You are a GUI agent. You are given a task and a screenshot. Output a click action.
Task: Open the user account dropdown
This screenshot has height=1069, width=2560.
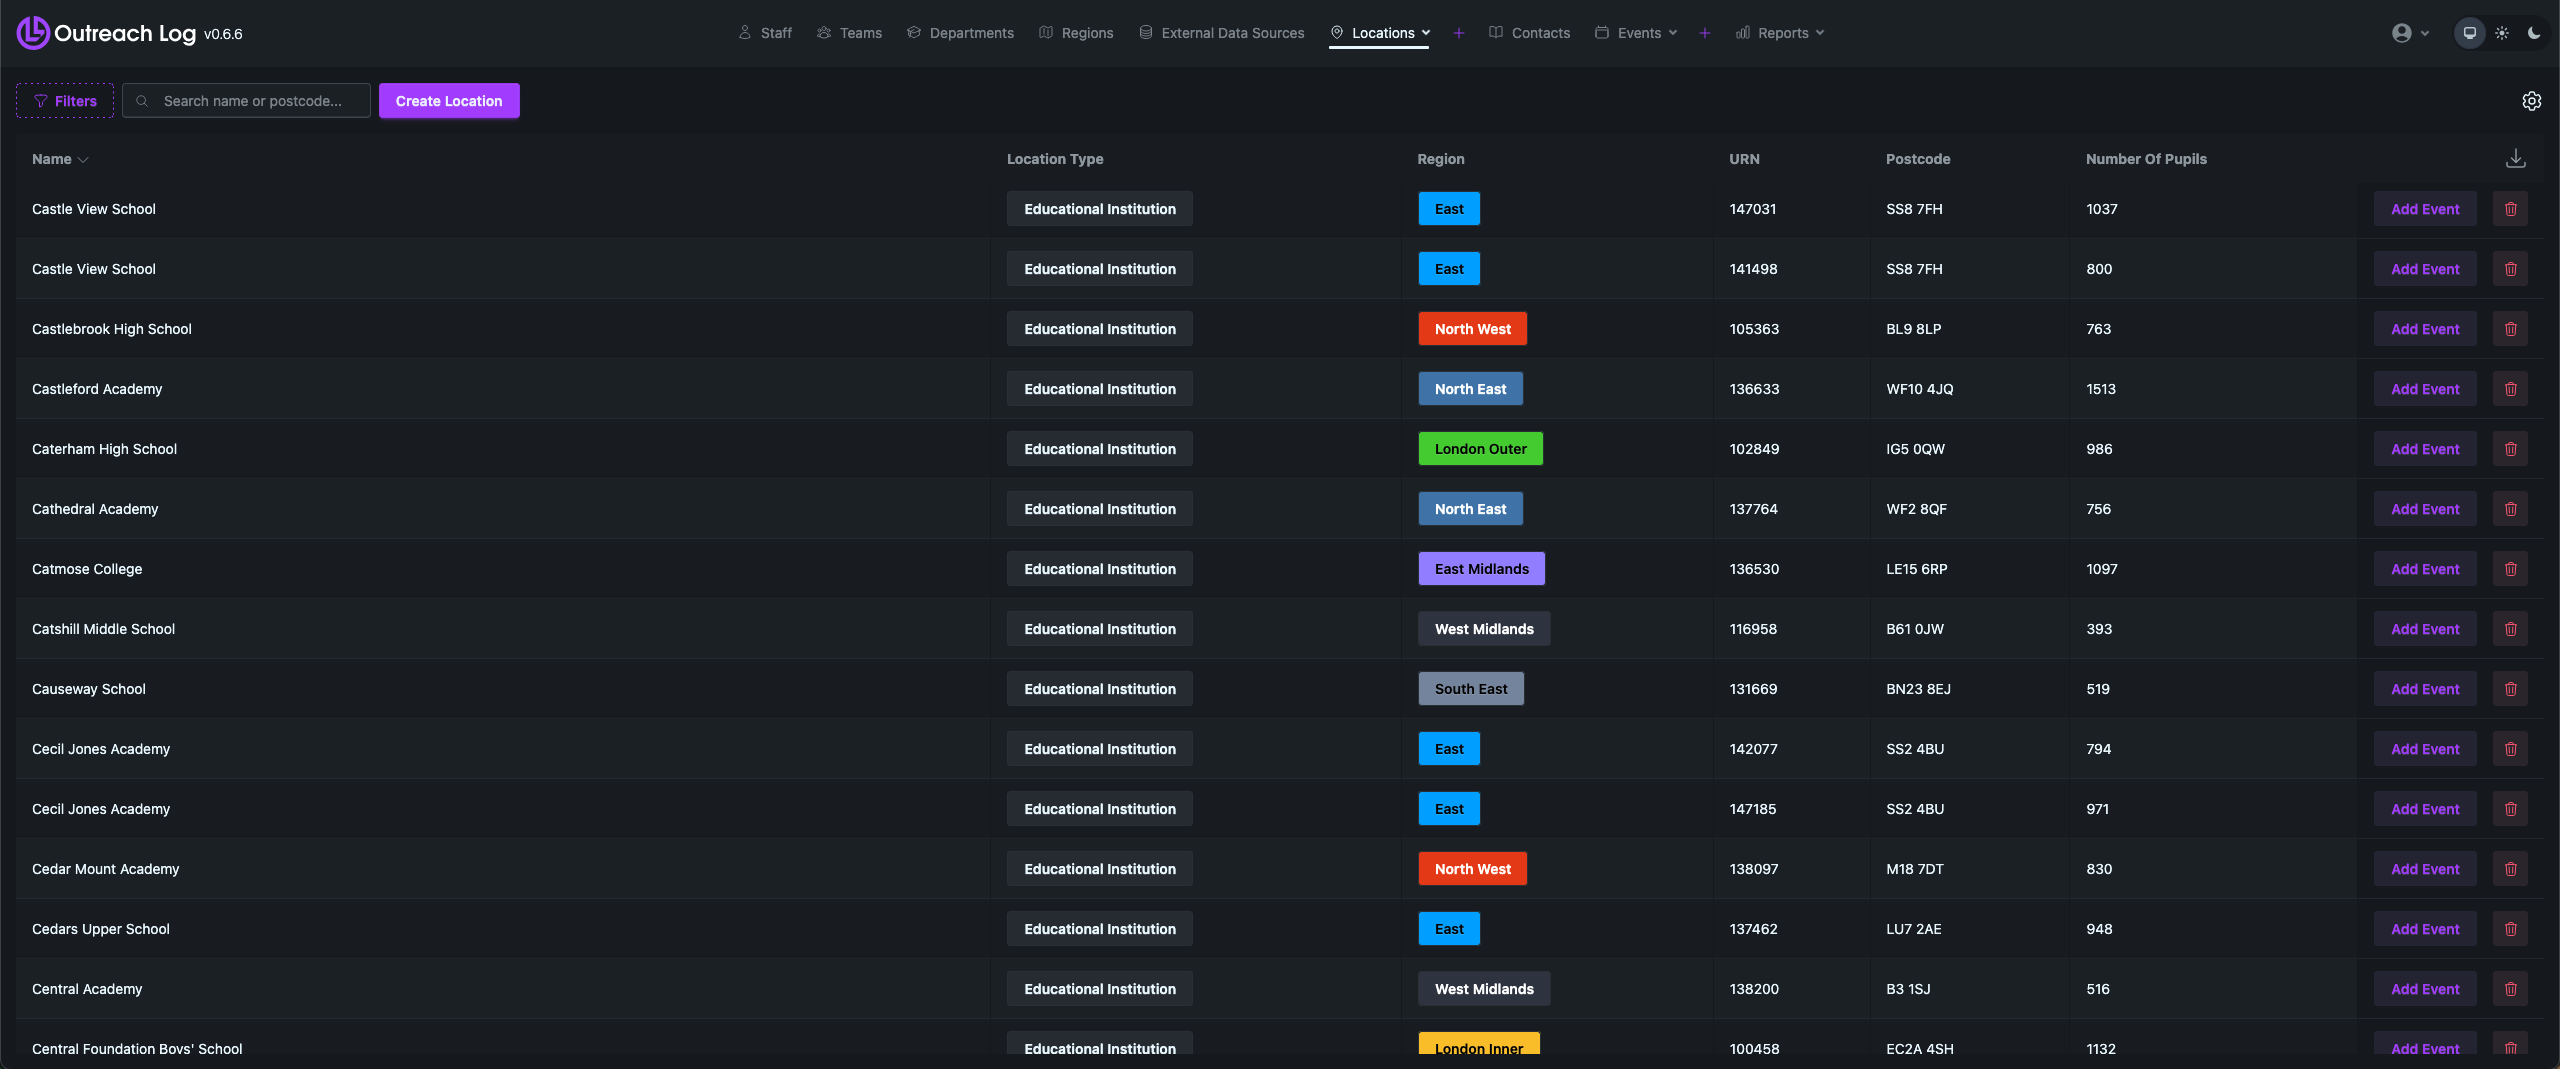point(2410,33)
